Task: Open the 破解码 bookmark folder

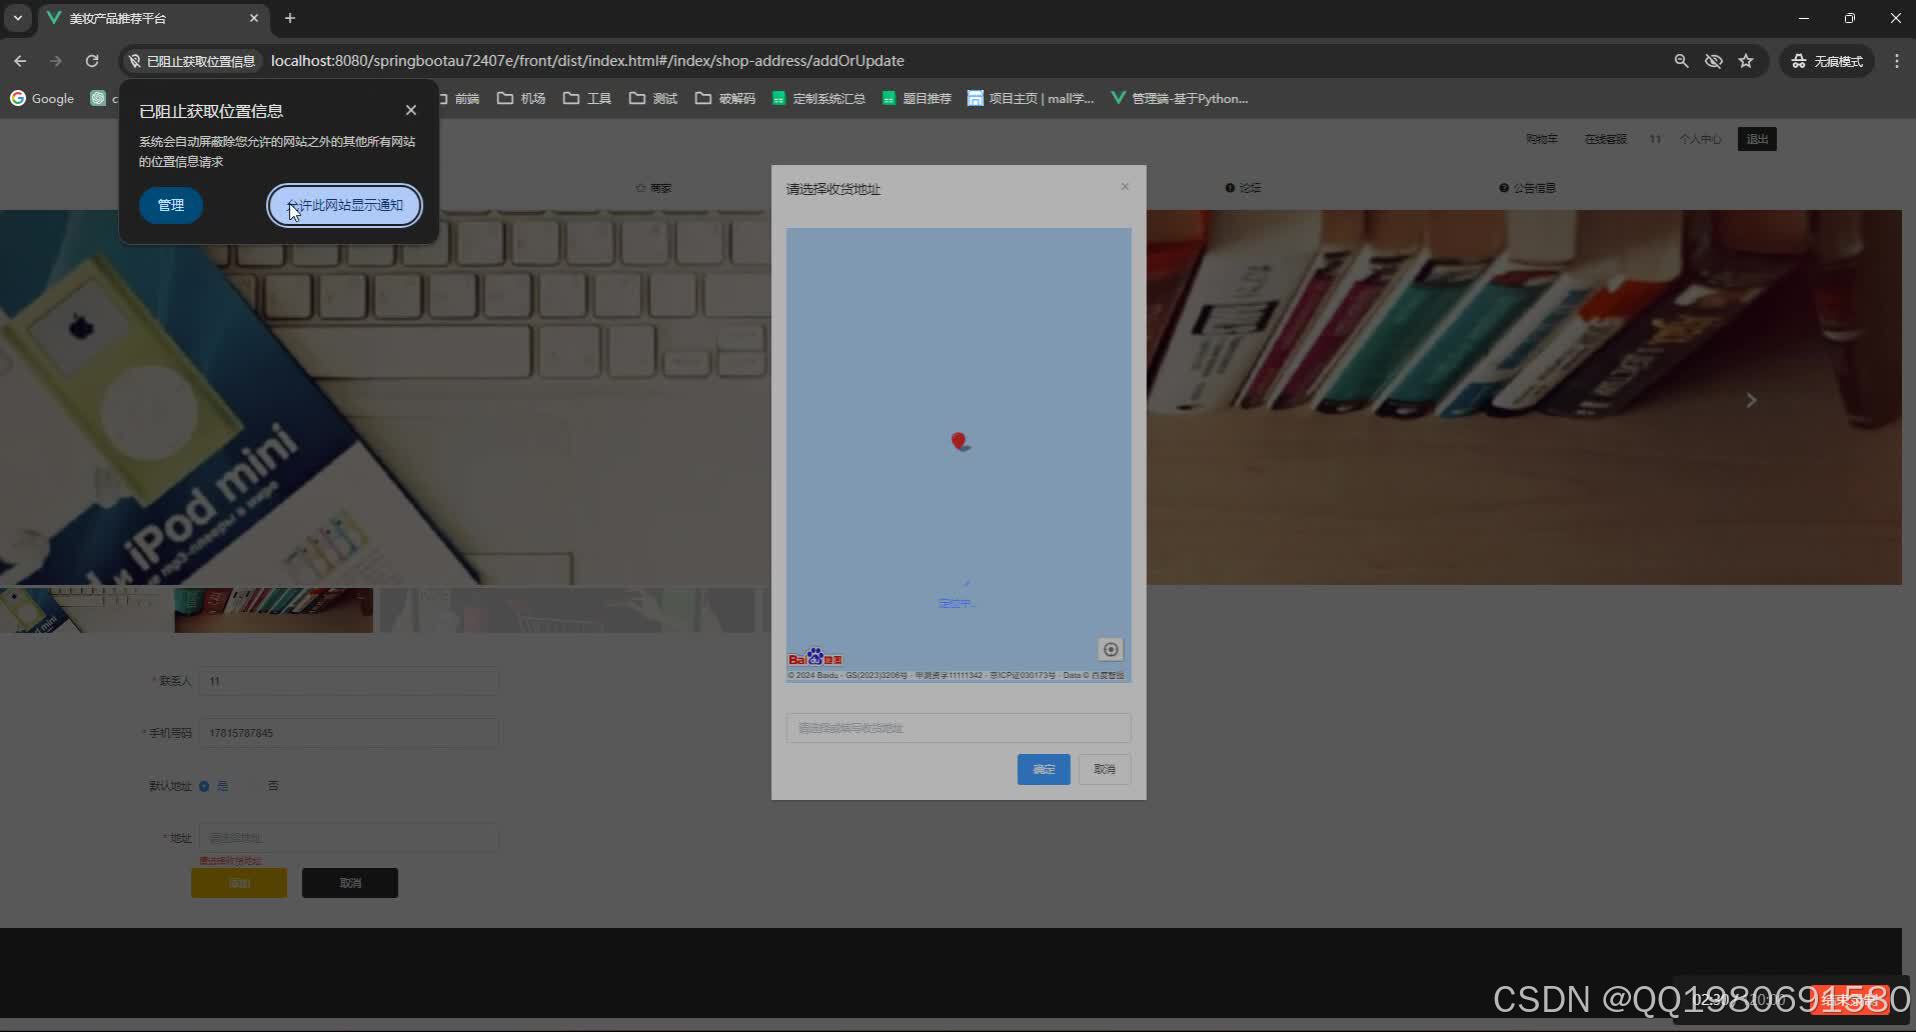Action: (x=725, y=98)
